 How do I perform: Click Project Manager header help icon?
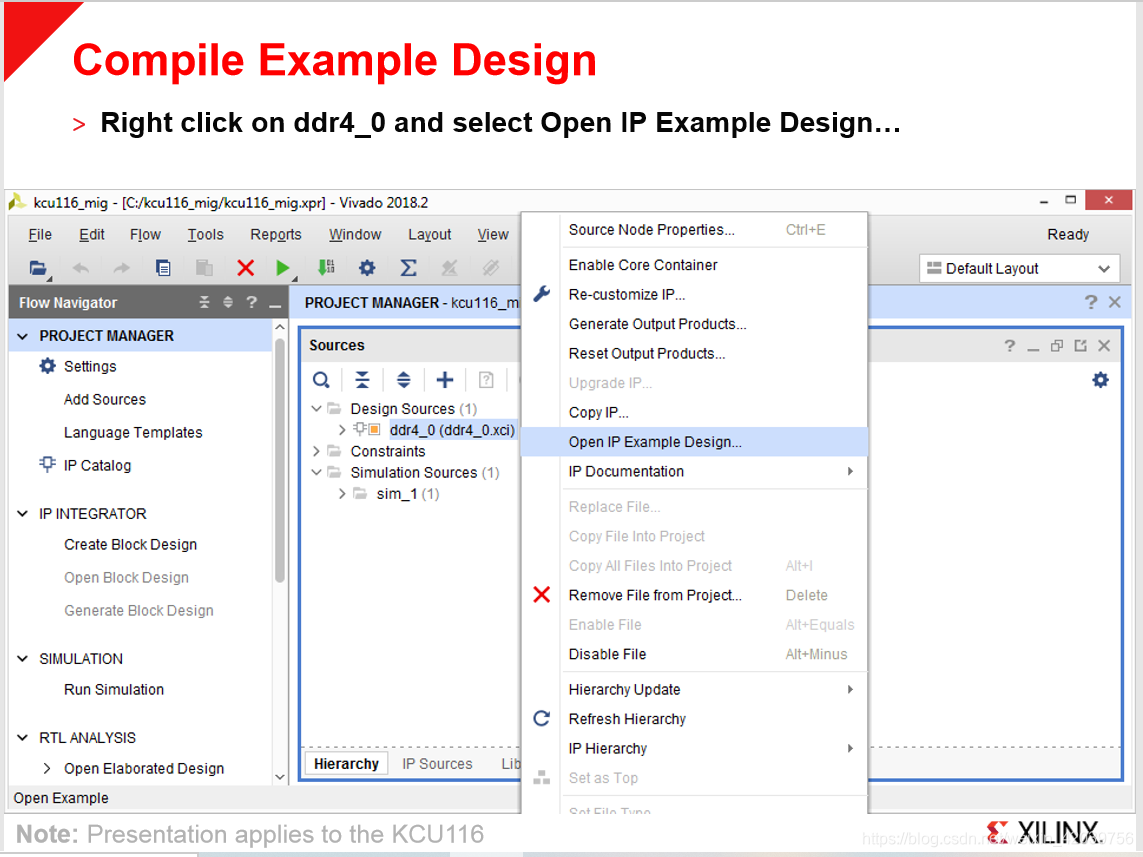pyautogui.click(x=1091, y=302)
